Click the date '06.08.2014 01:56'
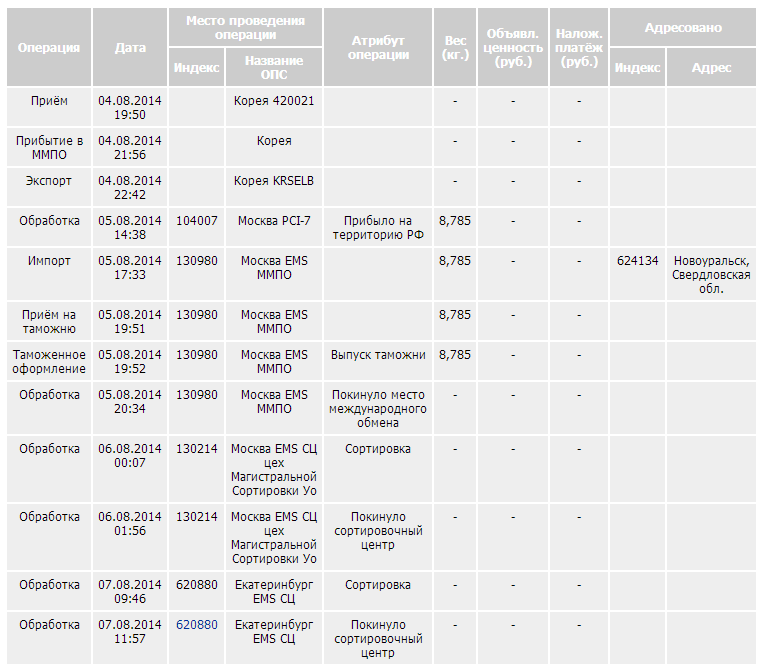The image size is (762, 670). click(130, 523)
